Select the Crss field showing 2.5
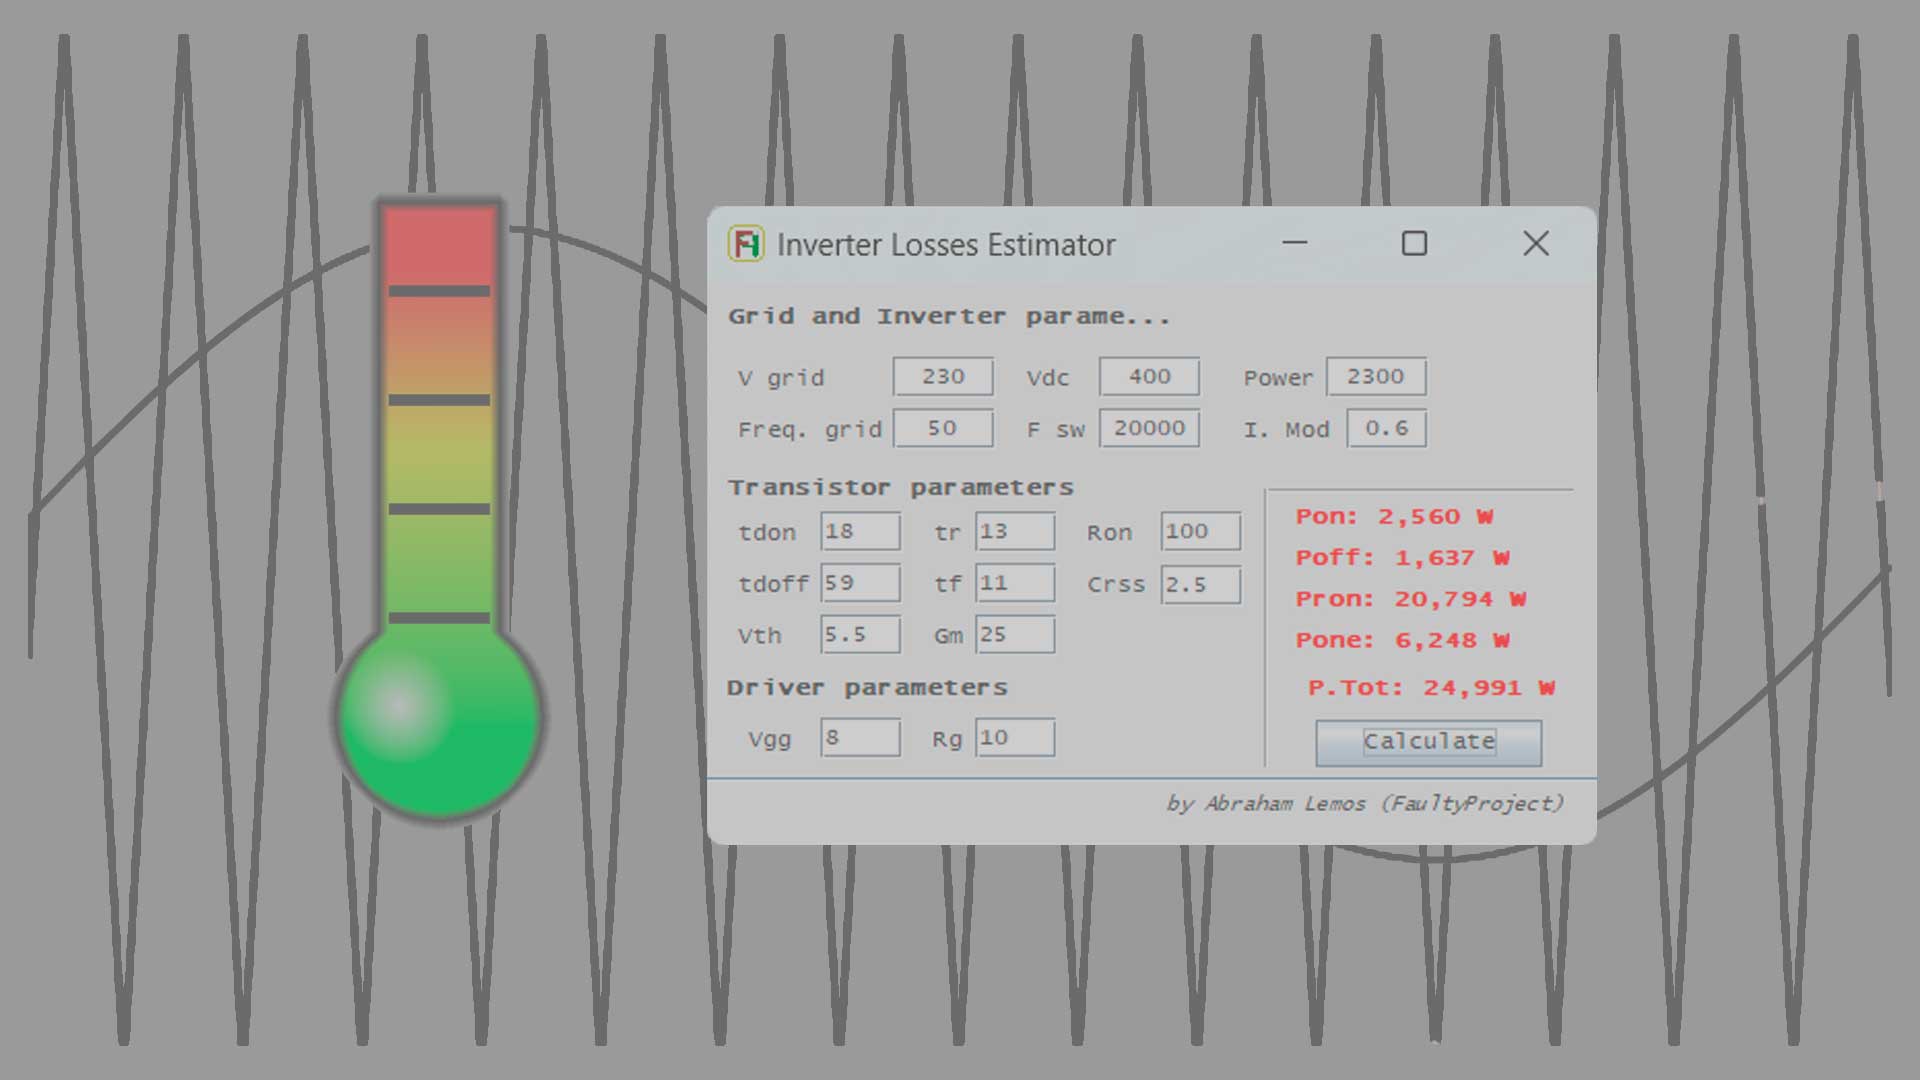Image resolution: width=1920 pixels, height=1080 pixels. [1201, 584]
